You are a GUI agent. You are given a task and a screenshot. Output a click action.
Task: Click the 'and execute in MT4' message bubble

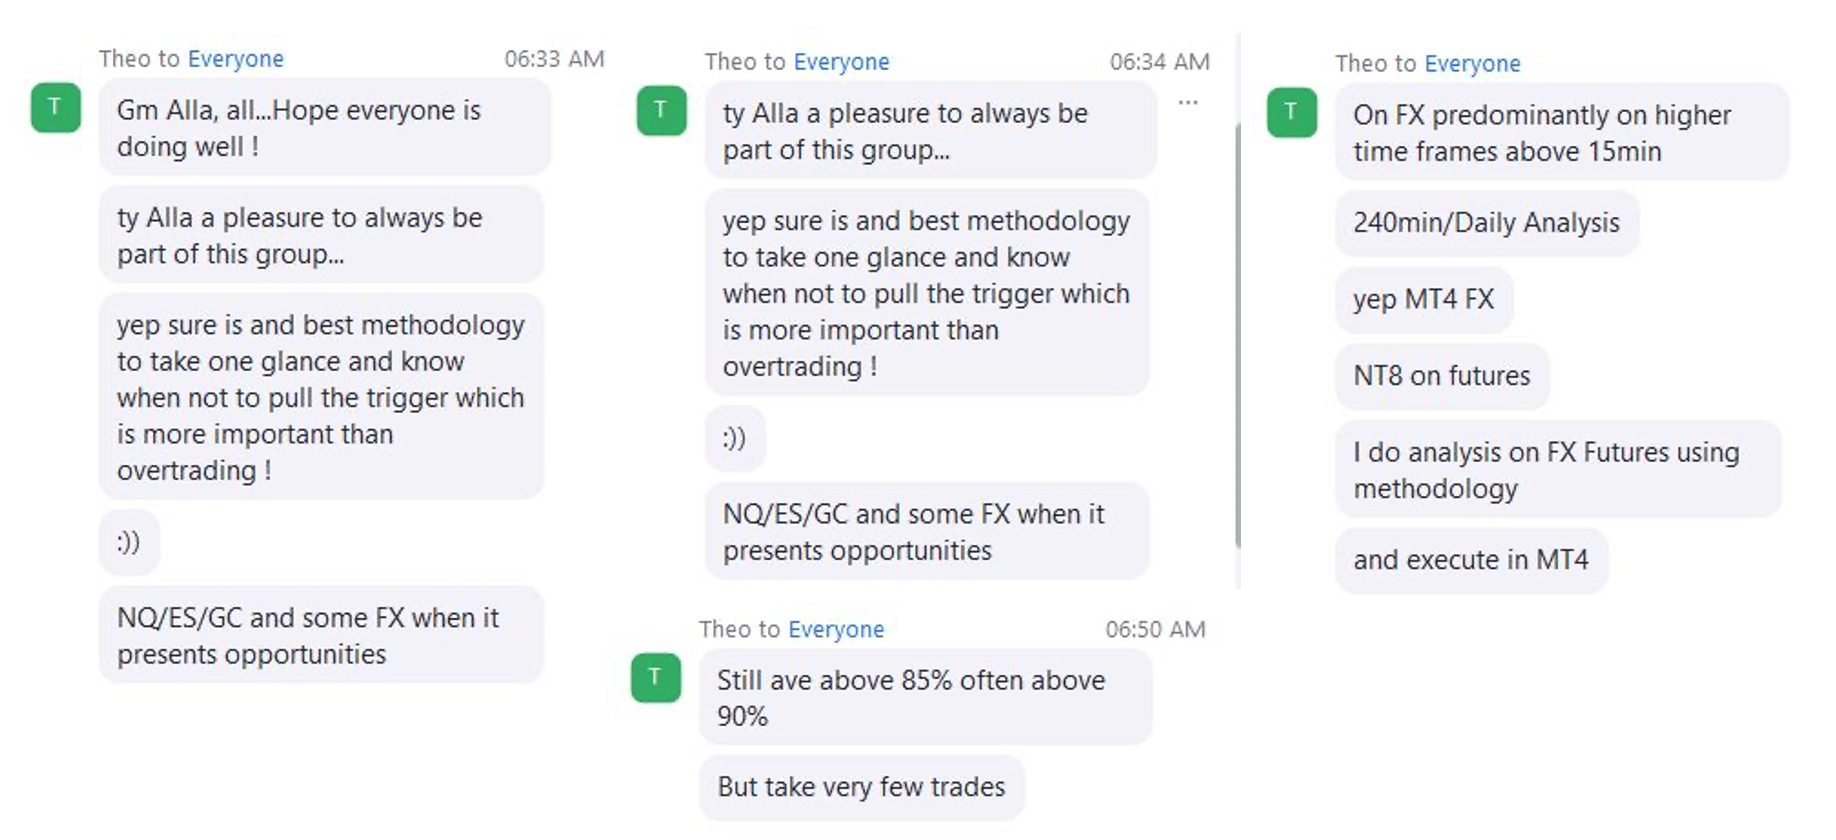pyautogui.click(x=1471, y=560)
